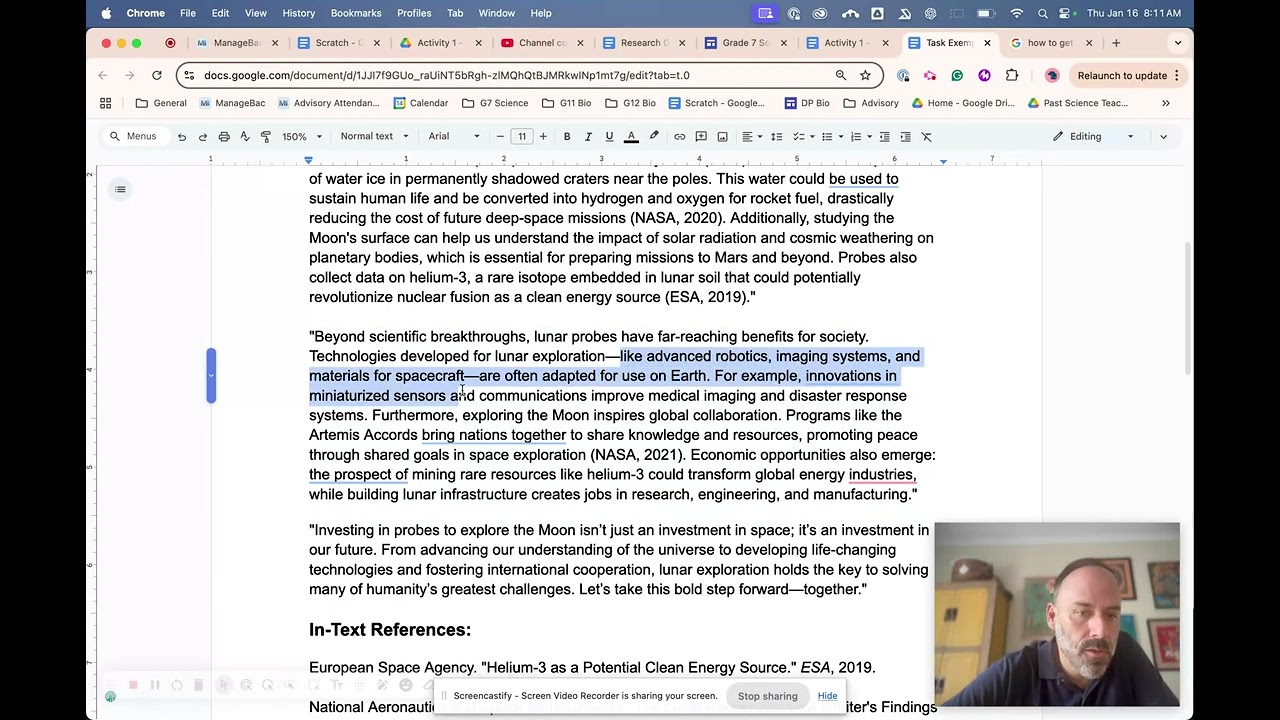The width and height of the screenshot is (1280, 720).
Task: Reload the current page
Action: [x=157, y=75]
